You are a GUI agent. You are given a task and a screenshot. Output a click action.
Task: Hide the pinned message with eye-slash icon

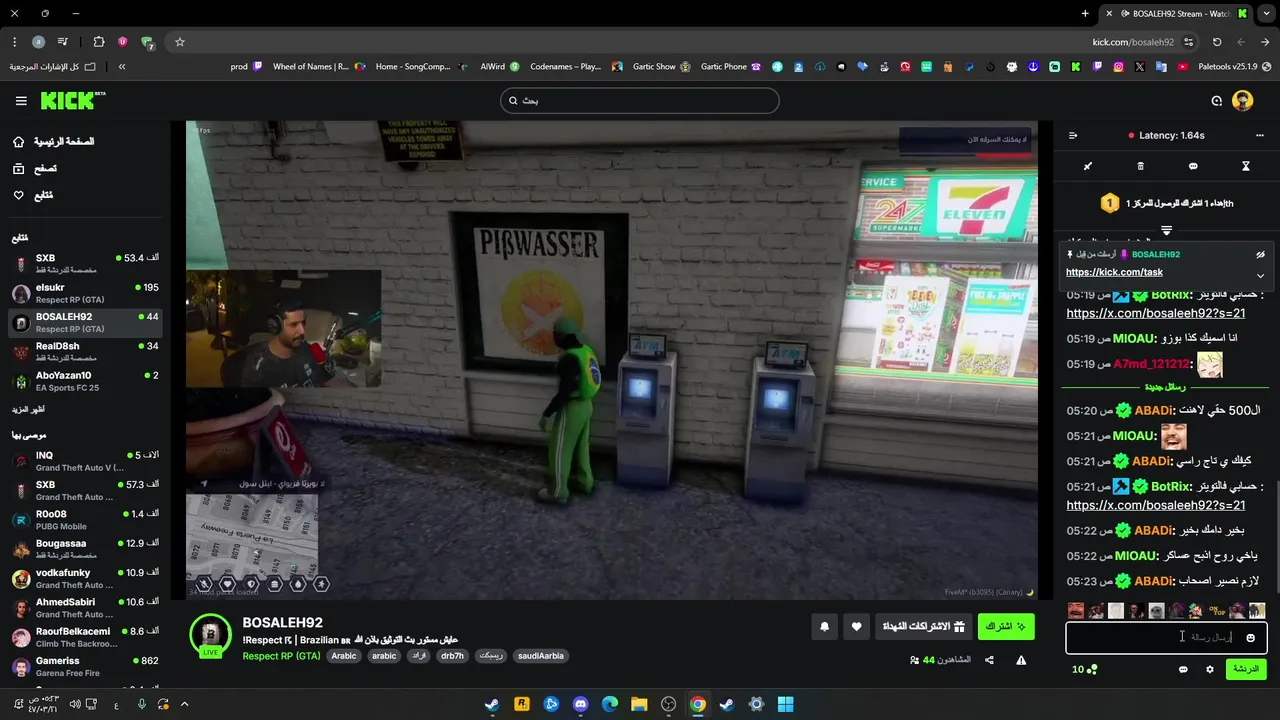coord(1260,255)
